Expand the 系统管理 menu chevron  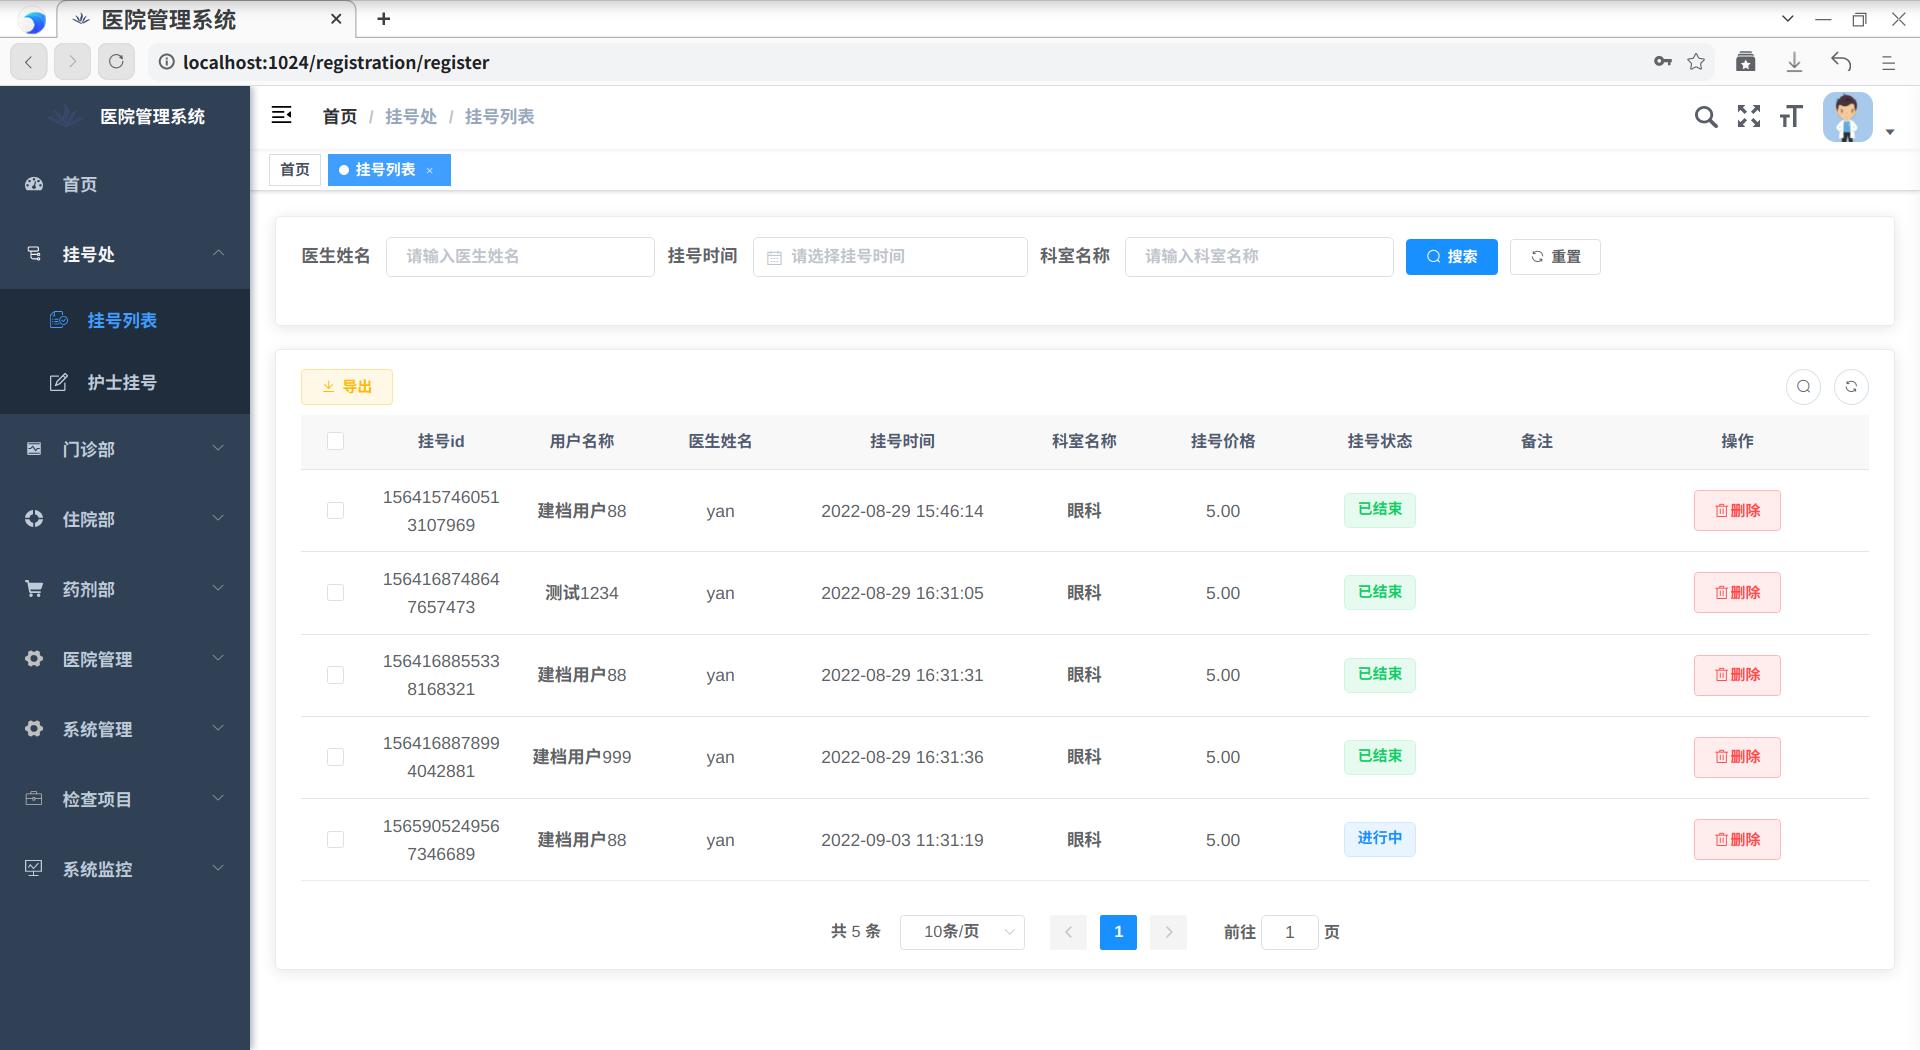coord(218,728)
